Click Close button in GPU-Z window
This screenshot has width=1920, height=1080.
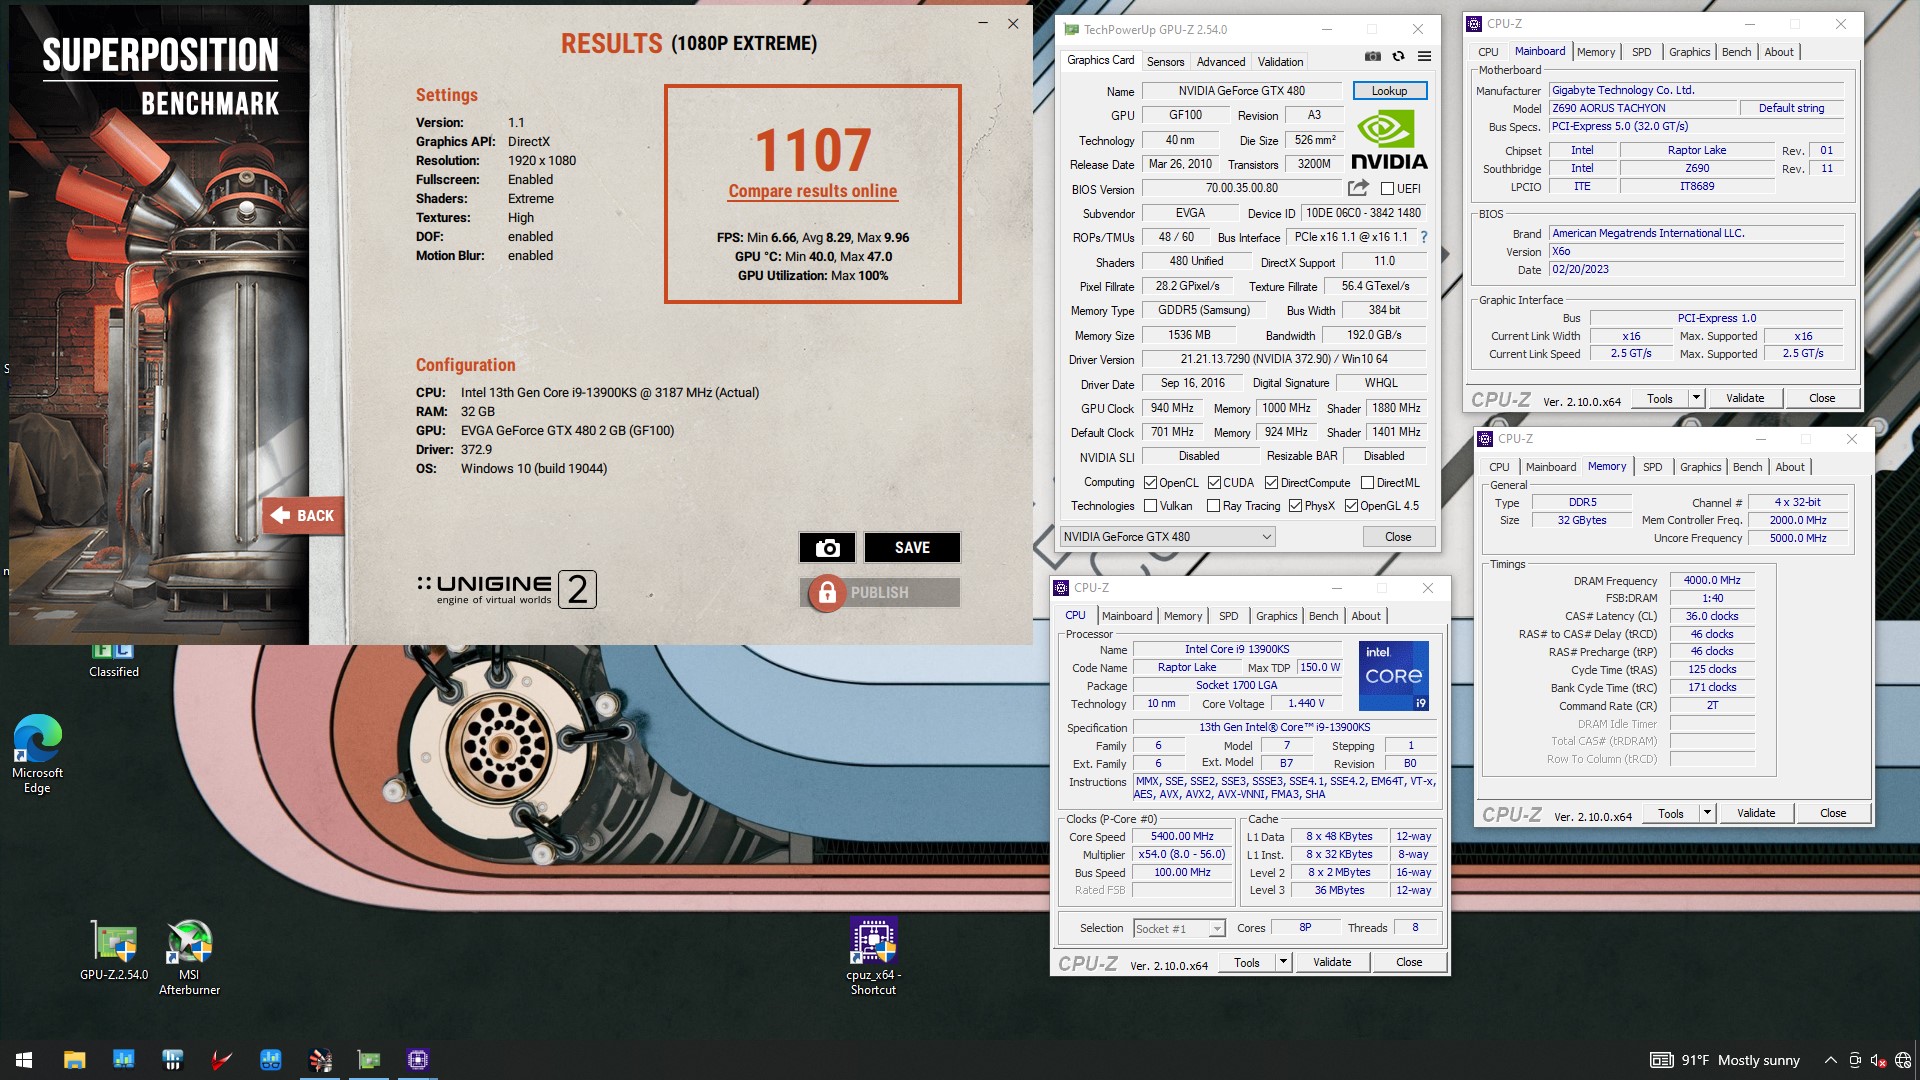coord(1398,537)
